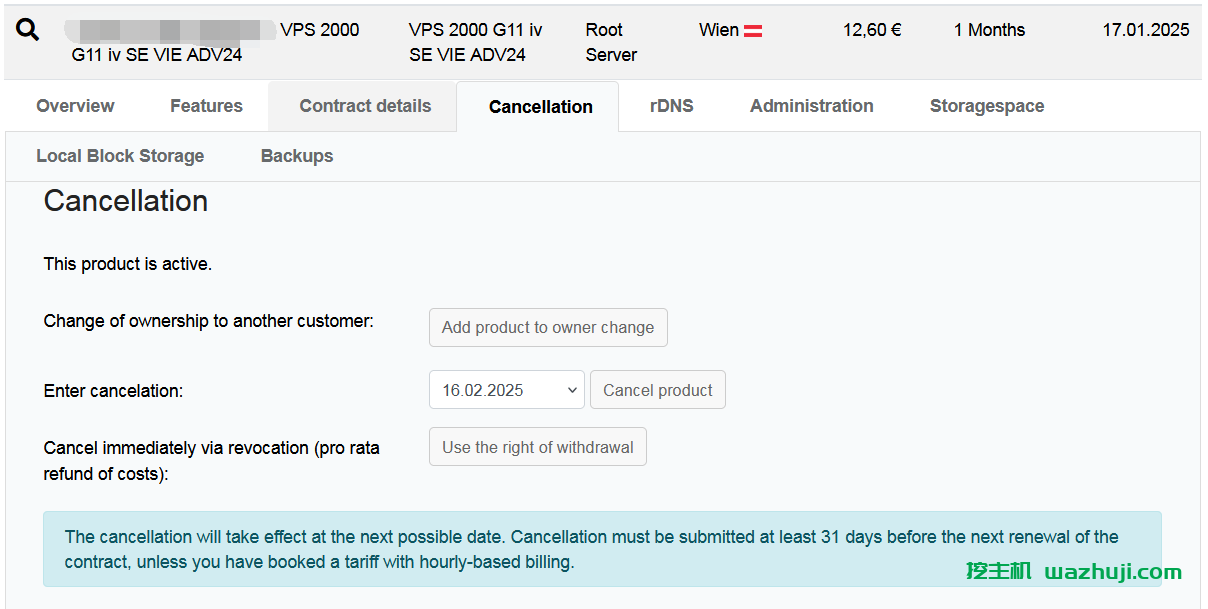Click Use the right of withdrawal

pyautogui.click(x=538, y=448)
